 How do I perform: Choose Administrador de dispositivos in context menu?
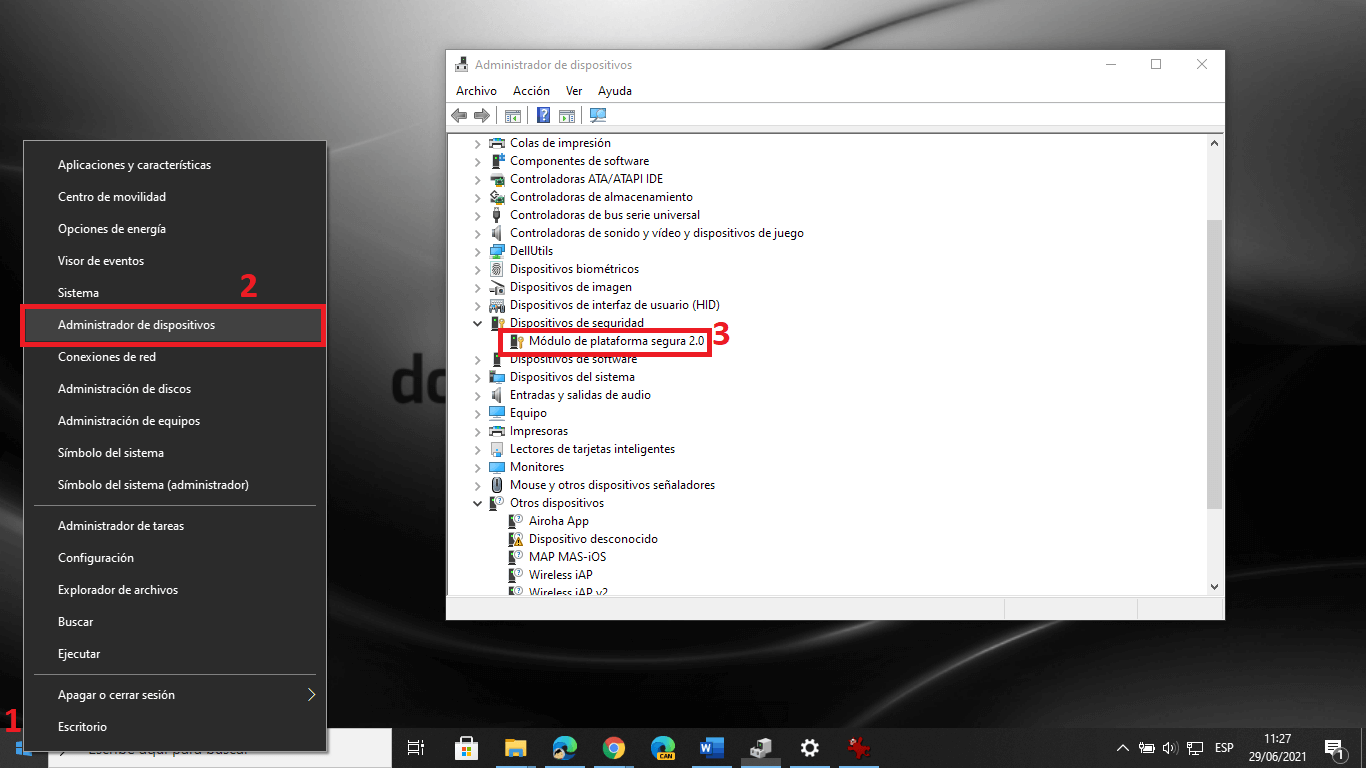[174, 325]
